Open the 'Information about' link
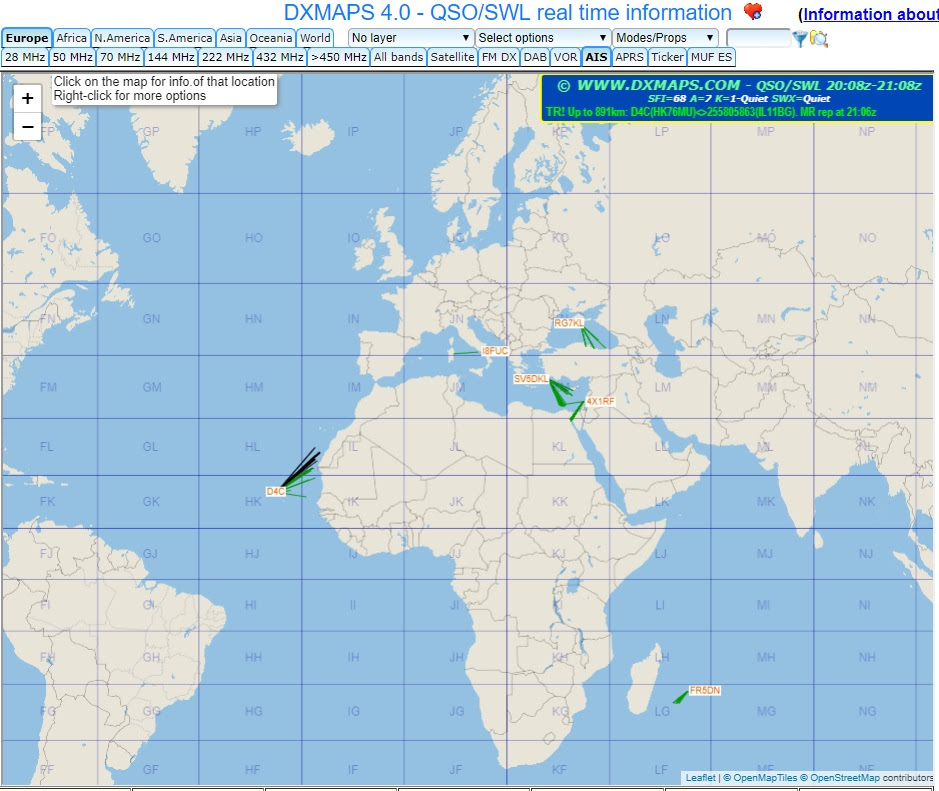Viewport: 939px width, 791px height. point(870,14)
